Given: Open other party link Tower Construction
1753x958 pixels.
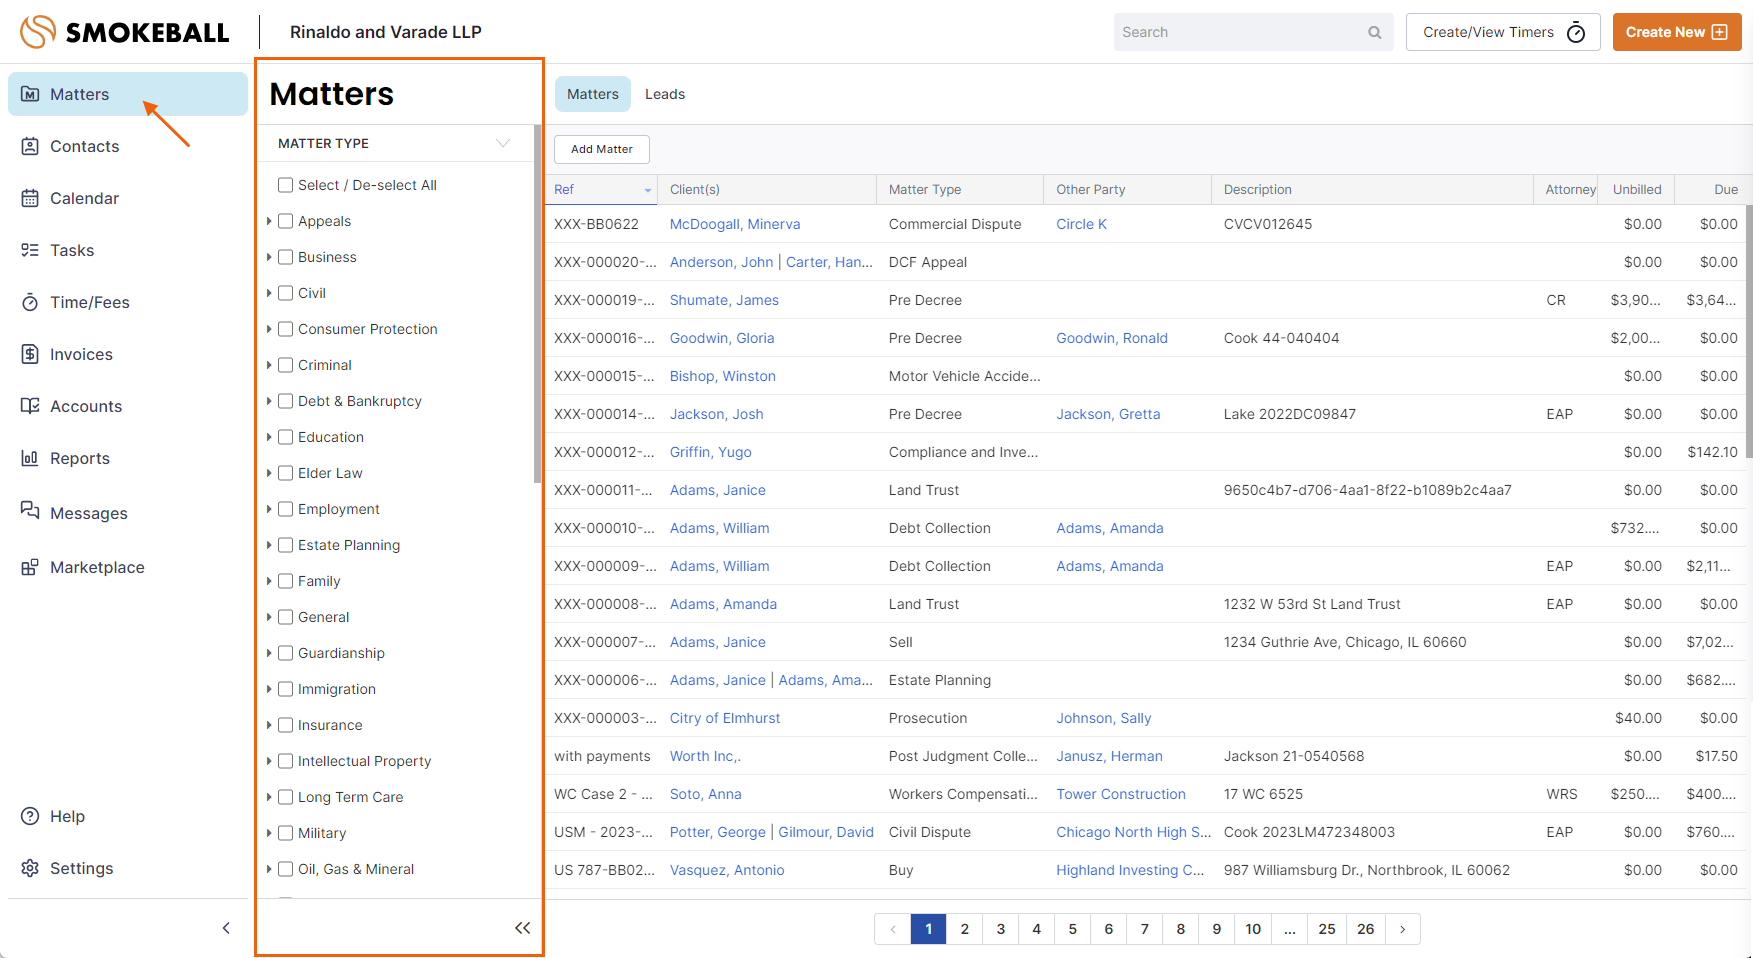Looking at the screenshot, I should (x=1121, y=794).
